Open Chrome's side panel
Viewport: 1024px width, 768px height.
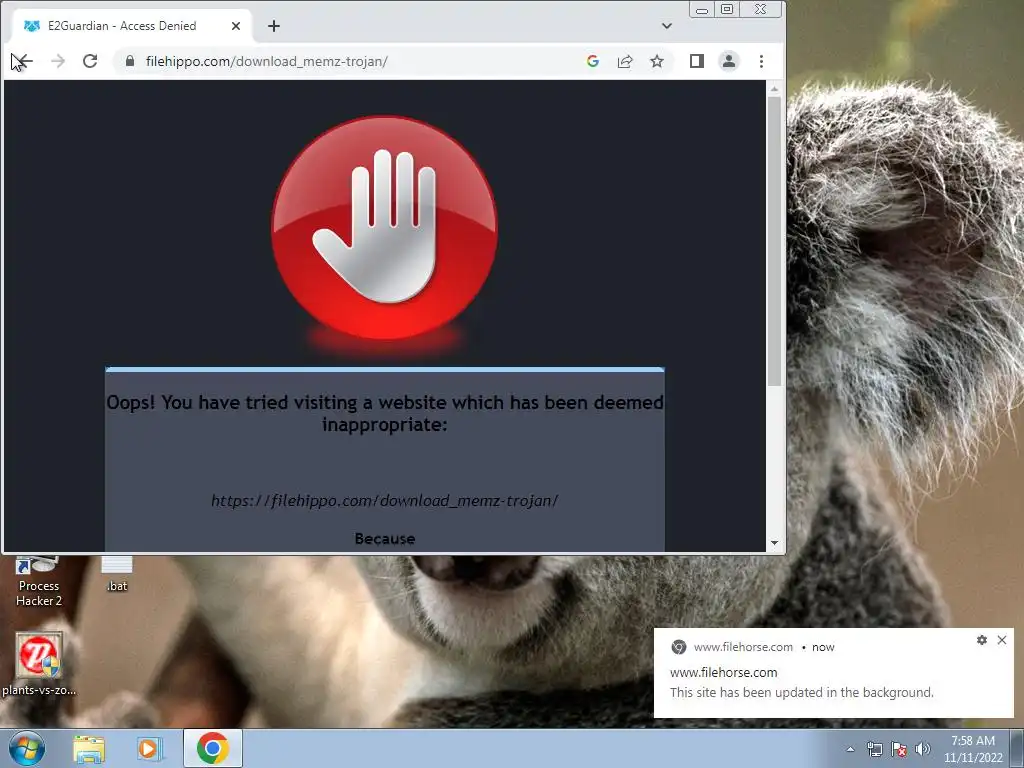pyautogui.click(x=697, y=61)
